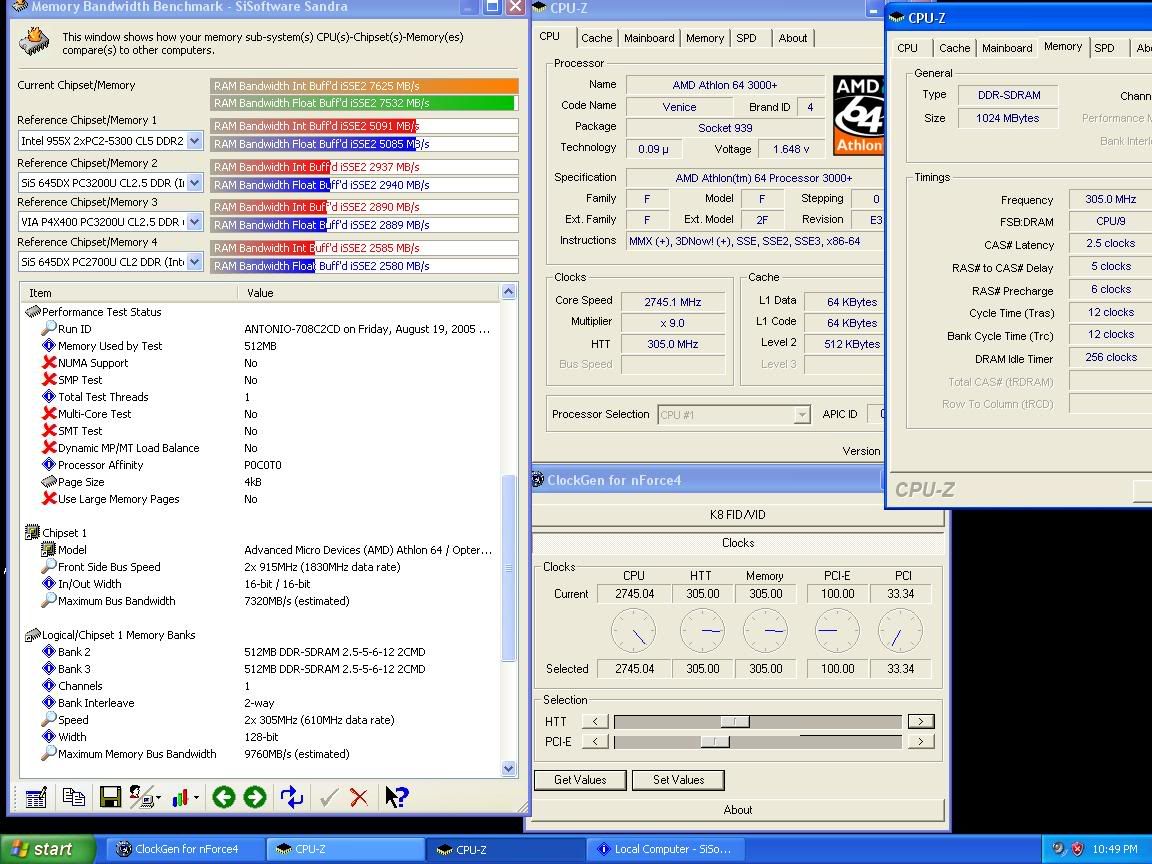
Task: Click the Get Values button
Action: pos(580,780)
